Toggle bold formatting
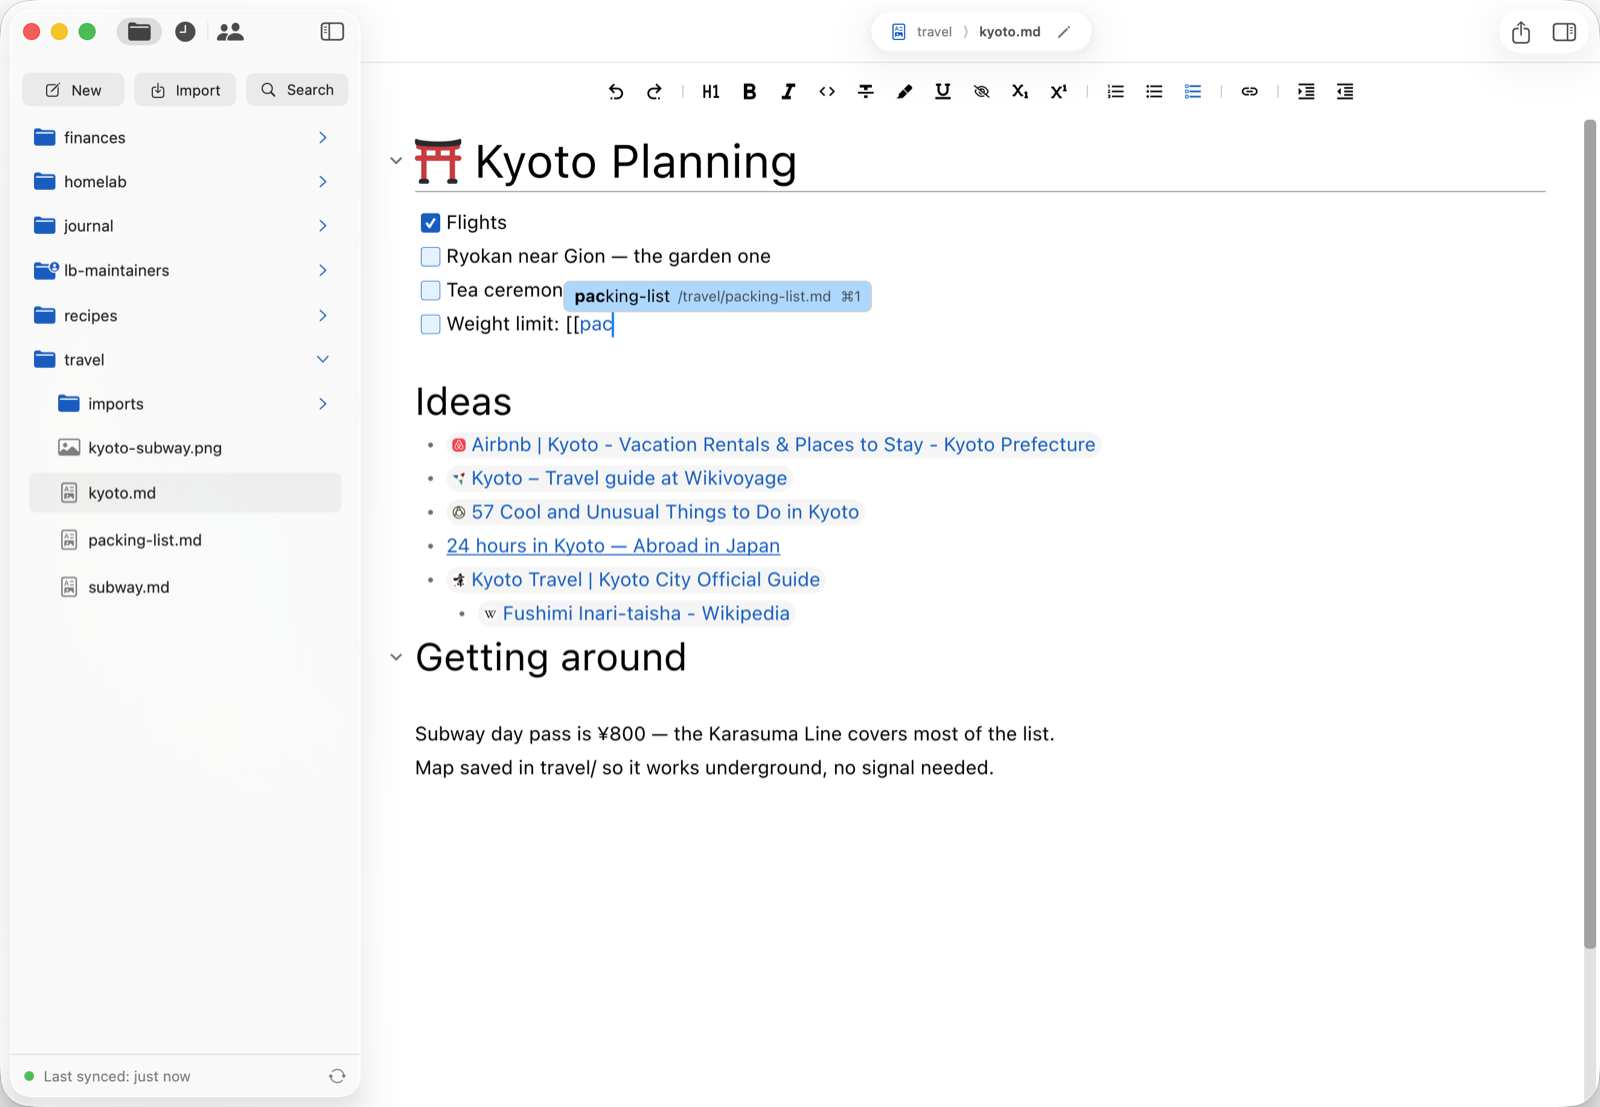This screenshot has height=1107, width=1600. (x=749, y=91)
